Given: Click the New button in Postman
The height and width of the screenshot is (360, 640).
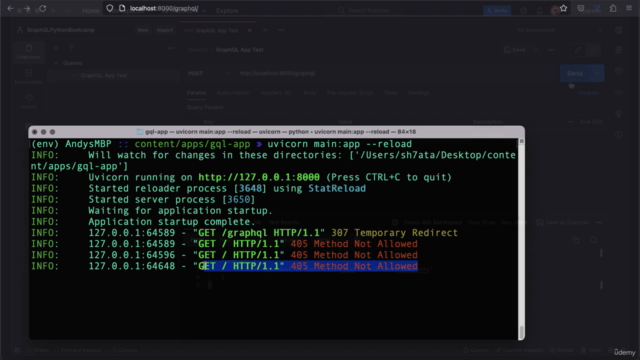Looking at the screenshot, I should click(x=143, y=30).
